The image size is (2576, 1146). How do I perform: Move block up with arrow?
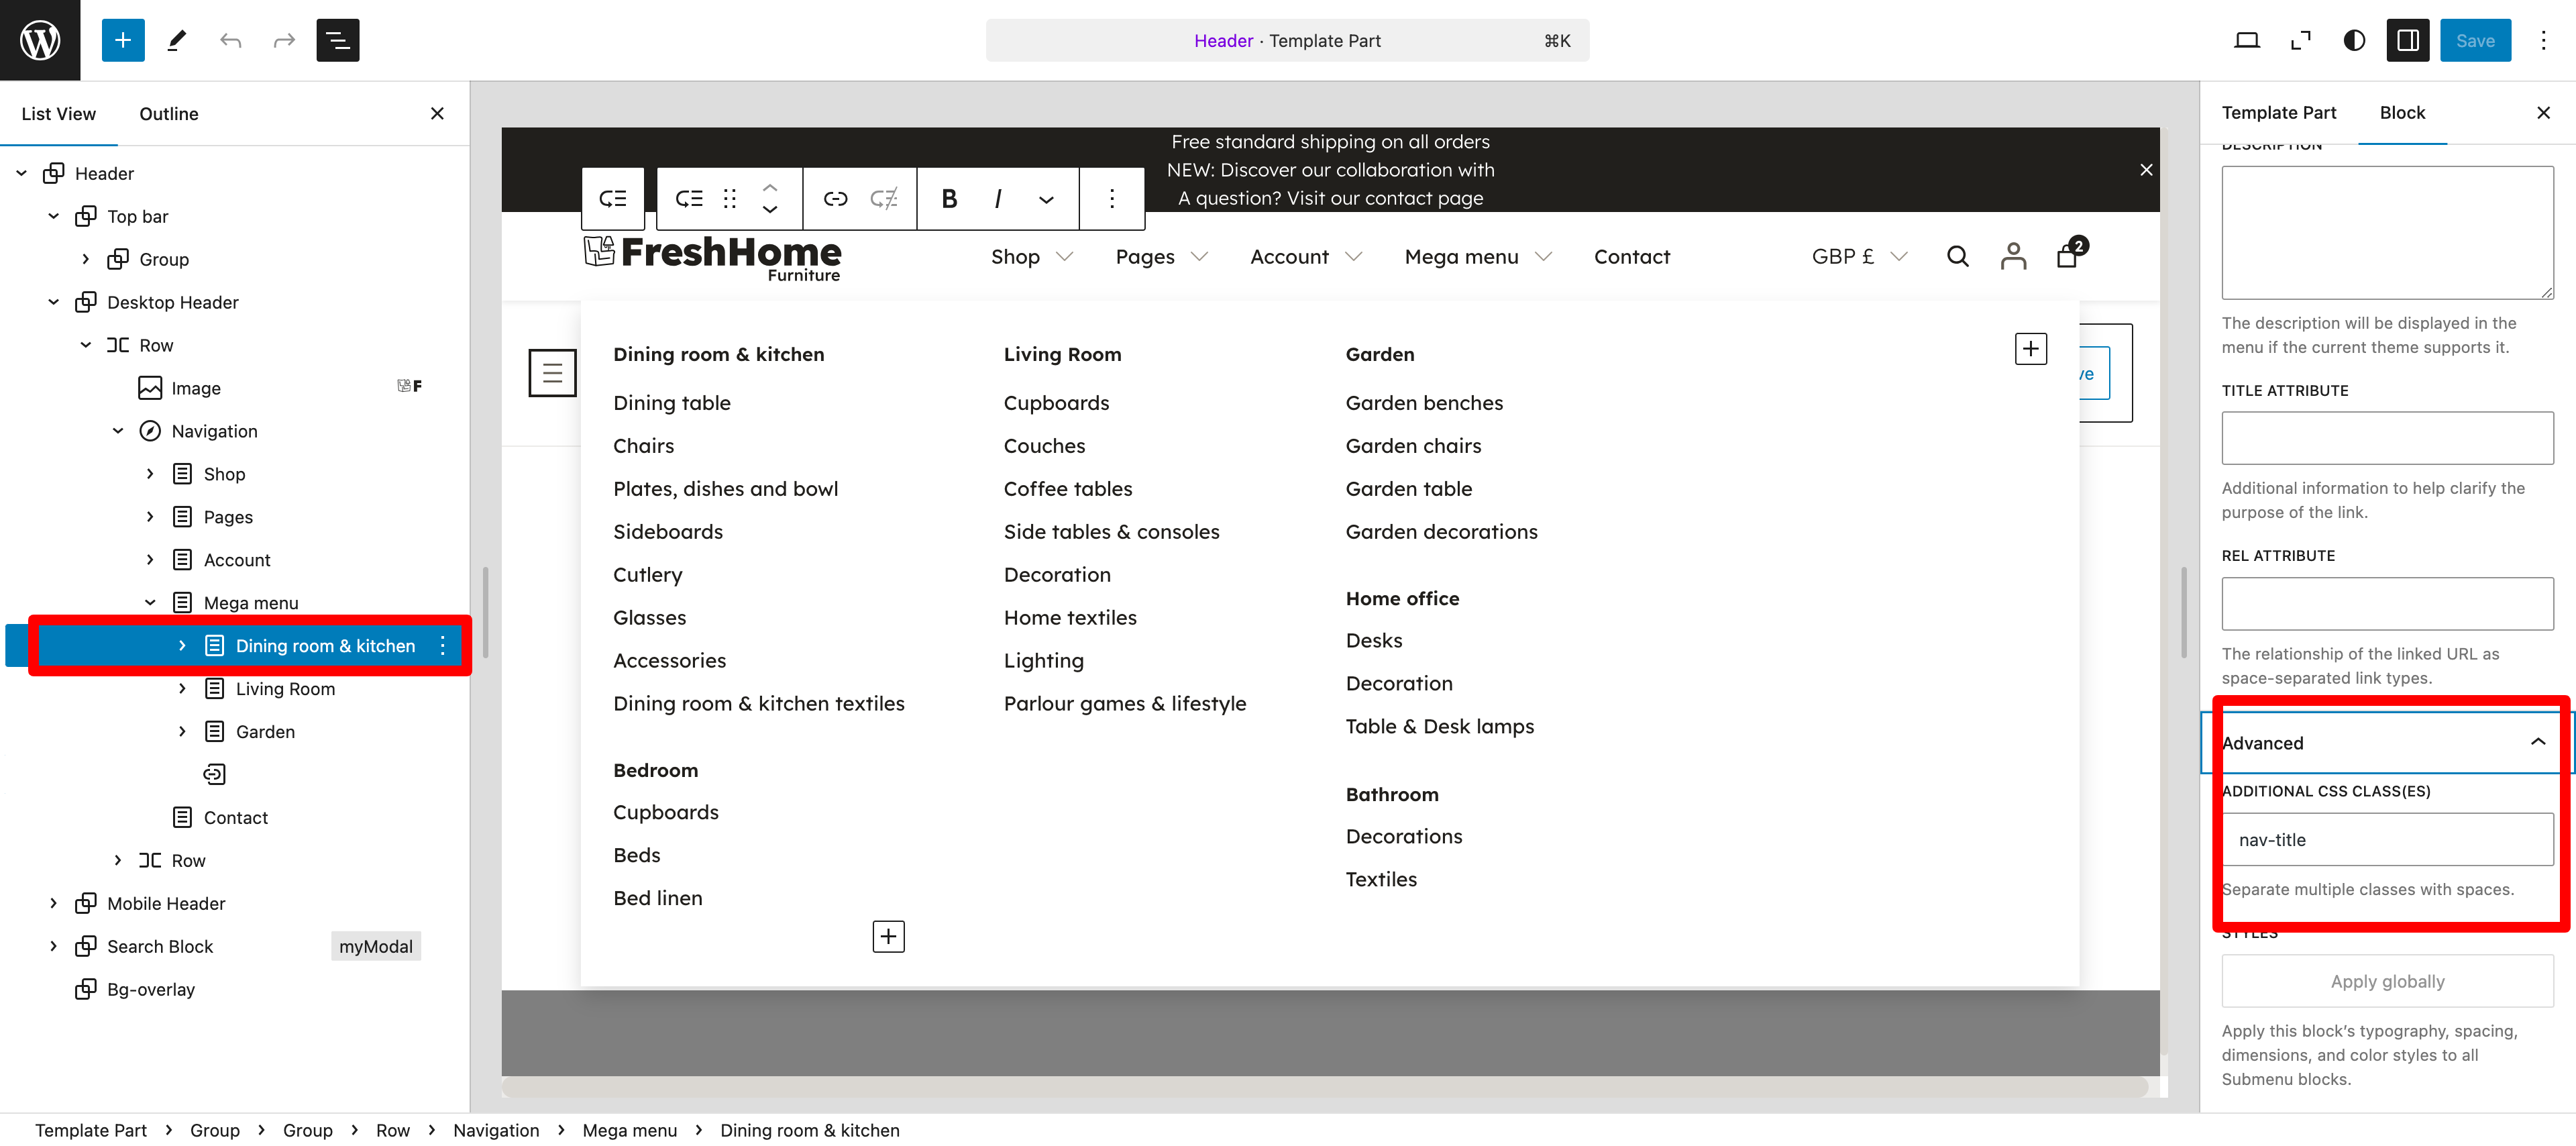770,187
